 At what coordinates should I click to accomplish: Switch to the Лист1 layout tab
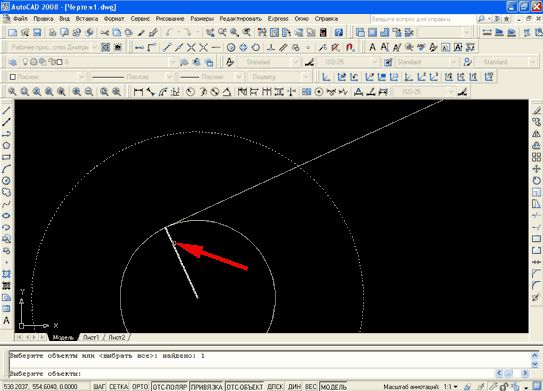91,337
